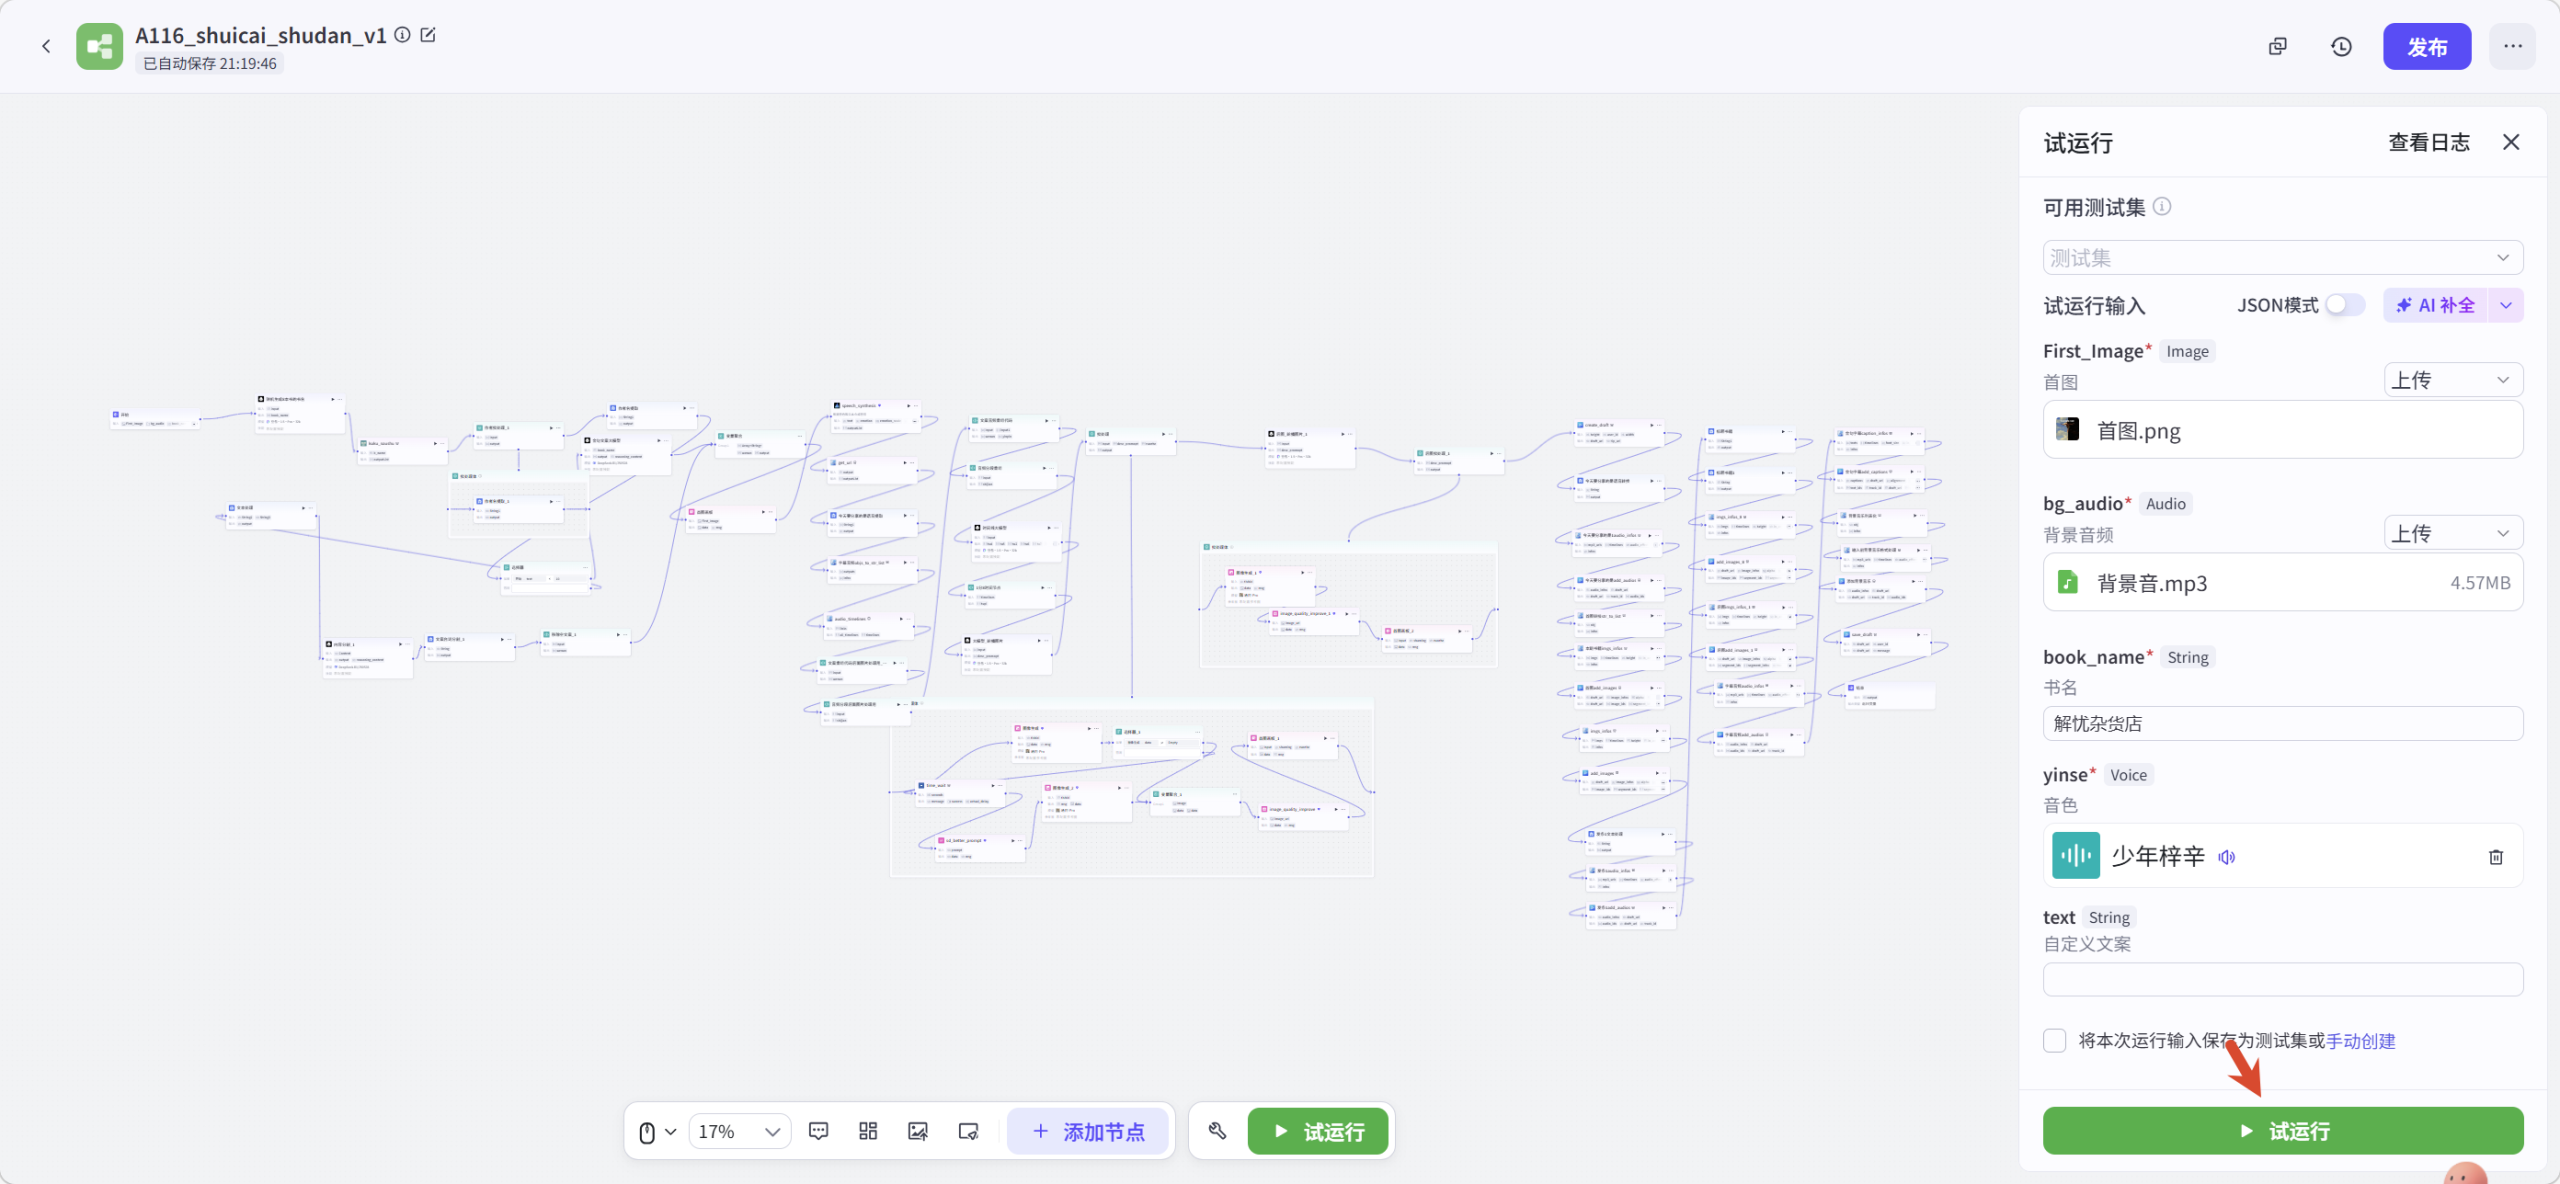
Task: Delete the 少年梓辛 voice with trash icon
Action: [x=2495, y=856]
